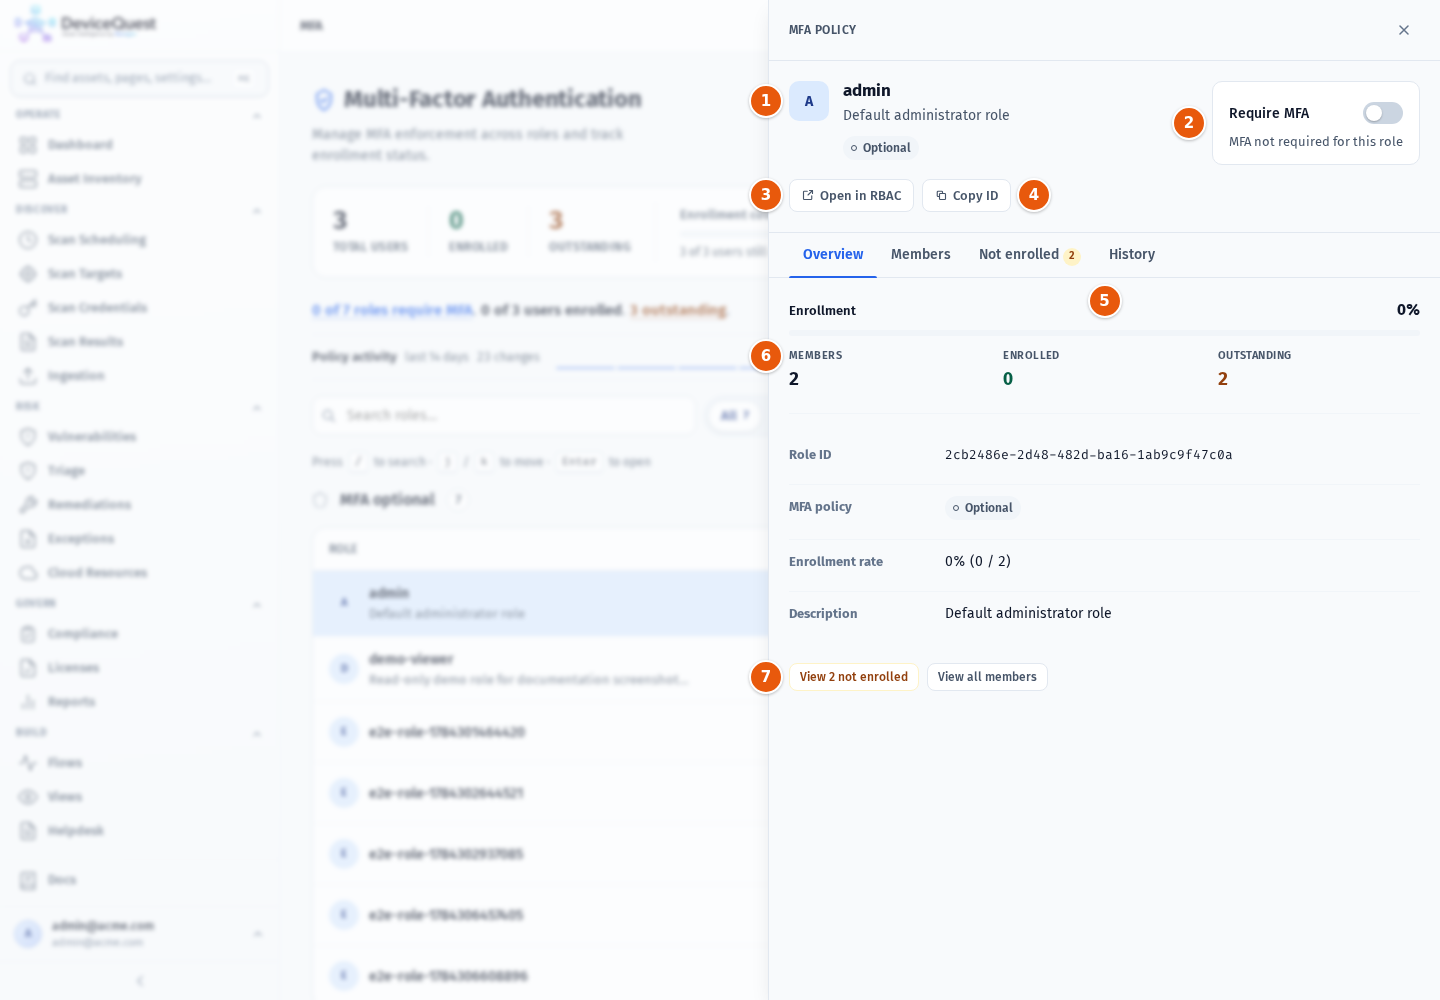
Task: Open the All filter dropdown
Action: pyautogui.click(x=735, y=415)
